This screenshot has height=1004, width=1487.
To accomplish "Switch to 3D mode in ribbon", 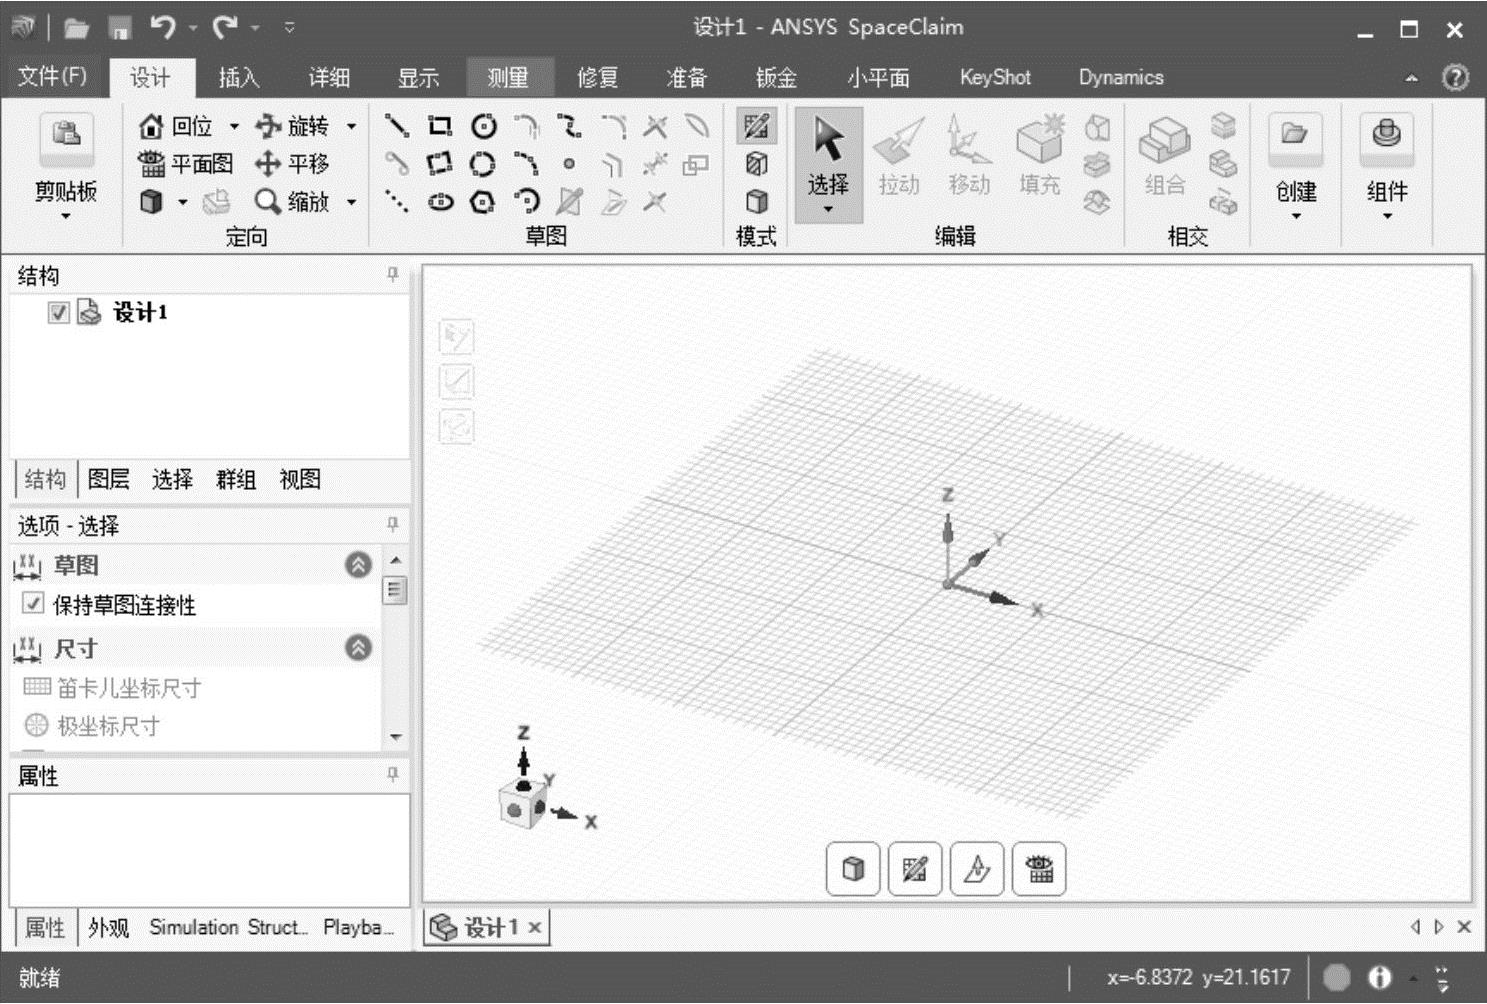I will [757, 202].
